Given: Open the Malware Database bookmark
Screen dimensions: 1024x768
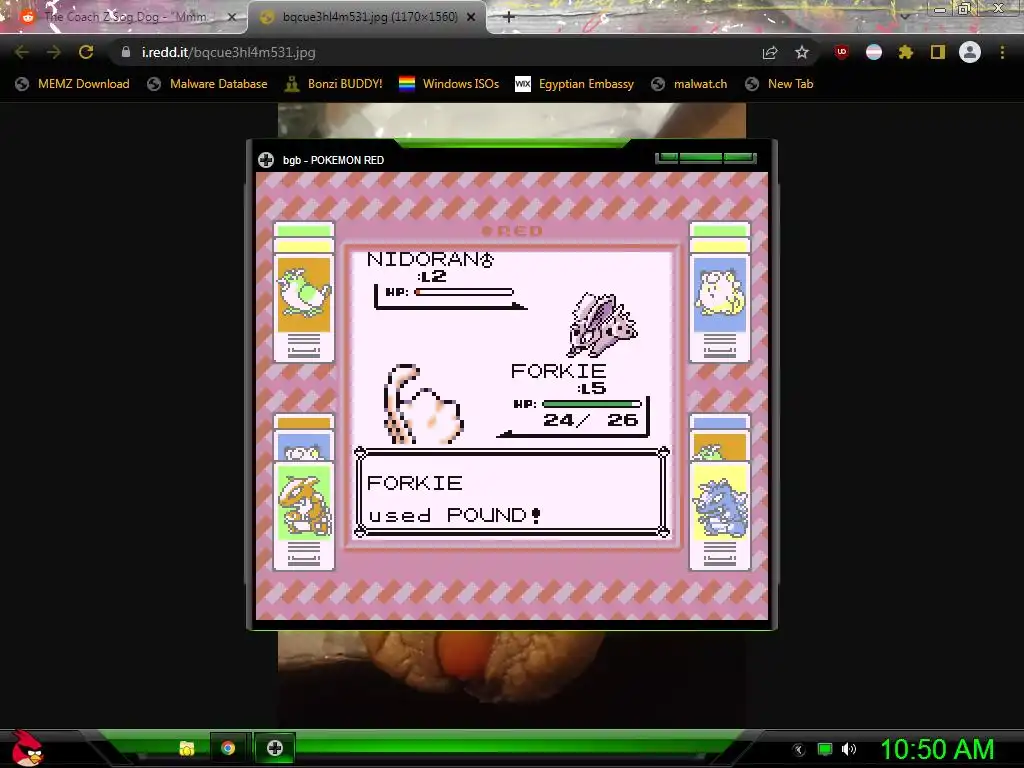Looking at the screenshot, I should click(x=207, y=84).
